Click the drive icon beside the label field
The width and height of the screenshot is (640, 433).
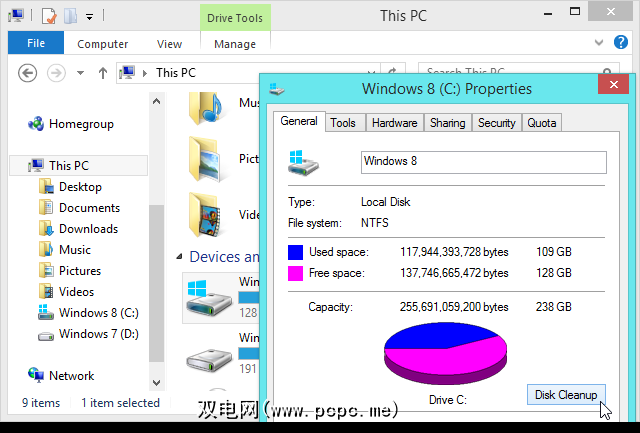pos(303,162)
